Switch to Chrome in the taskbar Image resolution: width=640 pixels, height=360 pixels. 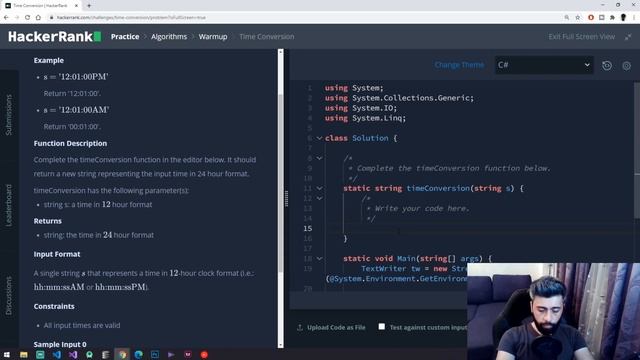click(122, 355)
